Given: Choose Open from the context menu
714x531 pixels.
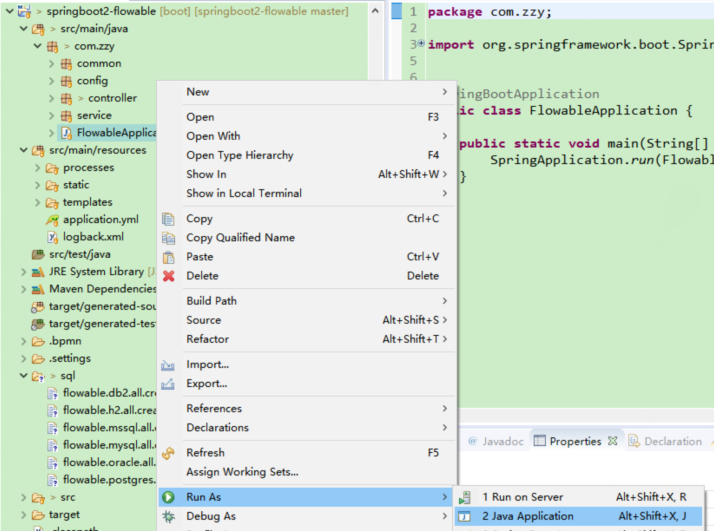Looking at the screenshot, I should (307, 117).
